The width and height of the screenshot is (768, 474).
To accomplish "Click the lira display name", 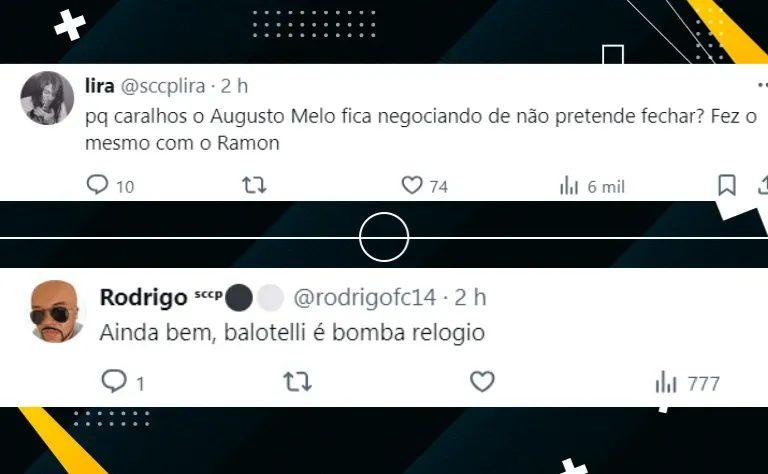I will [x=100, y=86].
